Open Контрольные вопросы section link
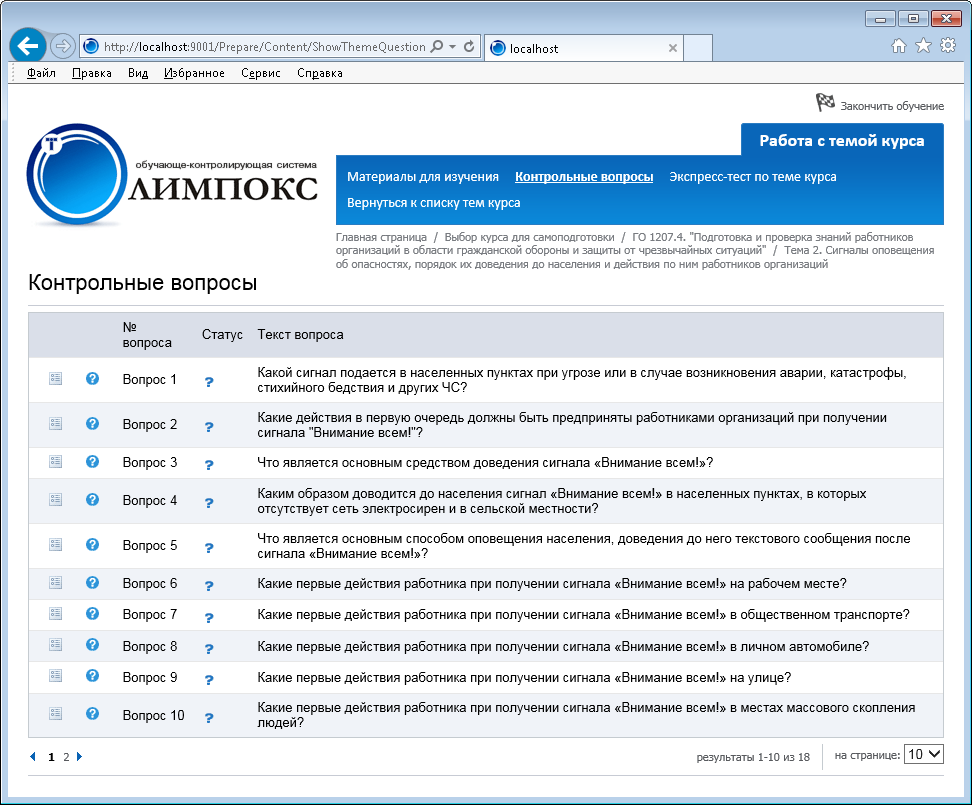 (x=584, y=177)
